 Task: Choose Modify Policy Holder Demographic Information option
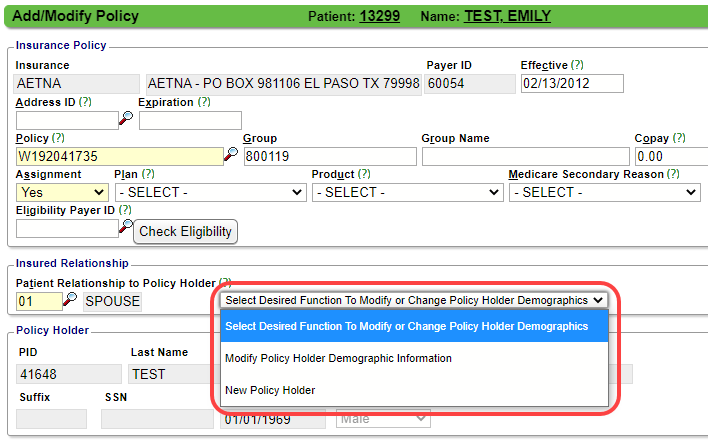pos(338,358)
